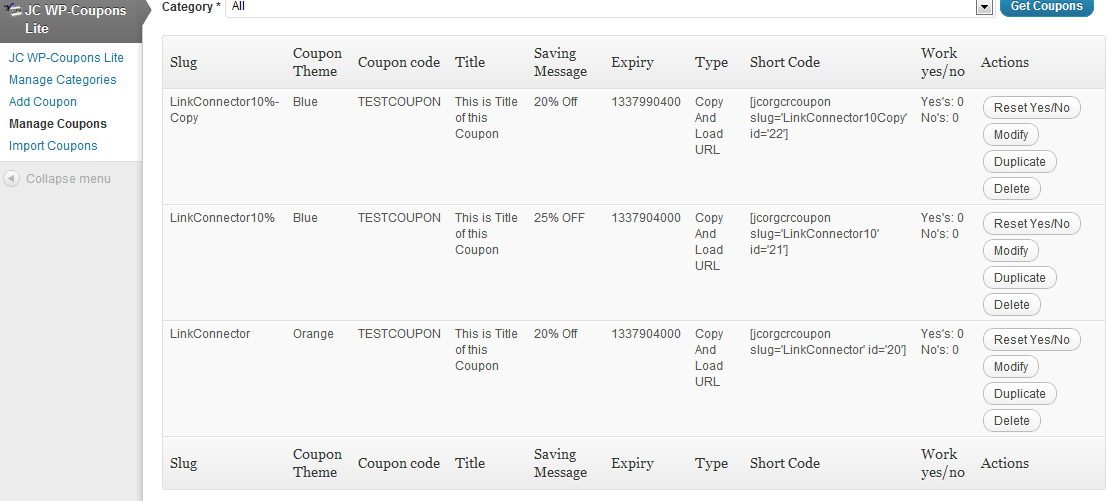
Task: Modify the LinkConnector10% coupon
Action: click(x=1011, y=251)
